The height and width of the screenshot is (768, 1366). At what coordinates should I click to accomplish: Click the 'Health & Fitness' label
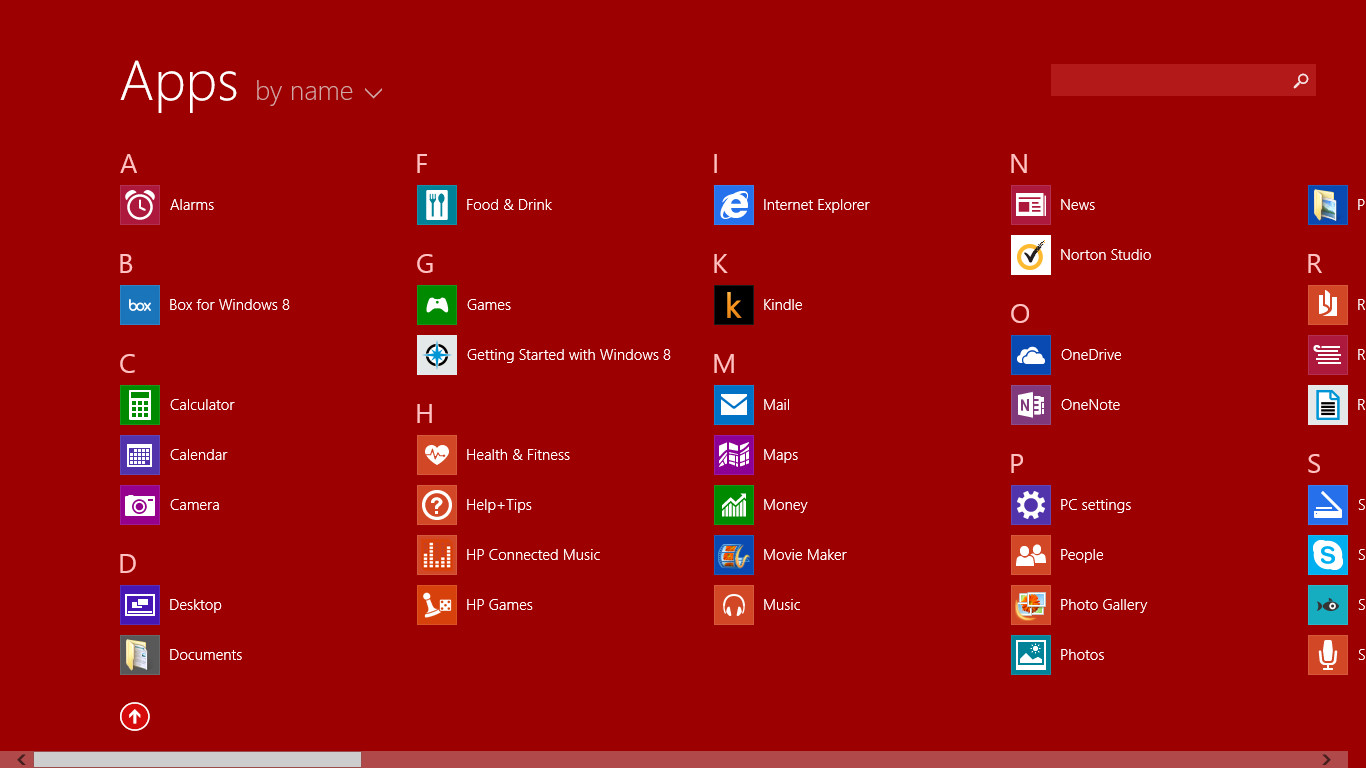click(518, 455)
